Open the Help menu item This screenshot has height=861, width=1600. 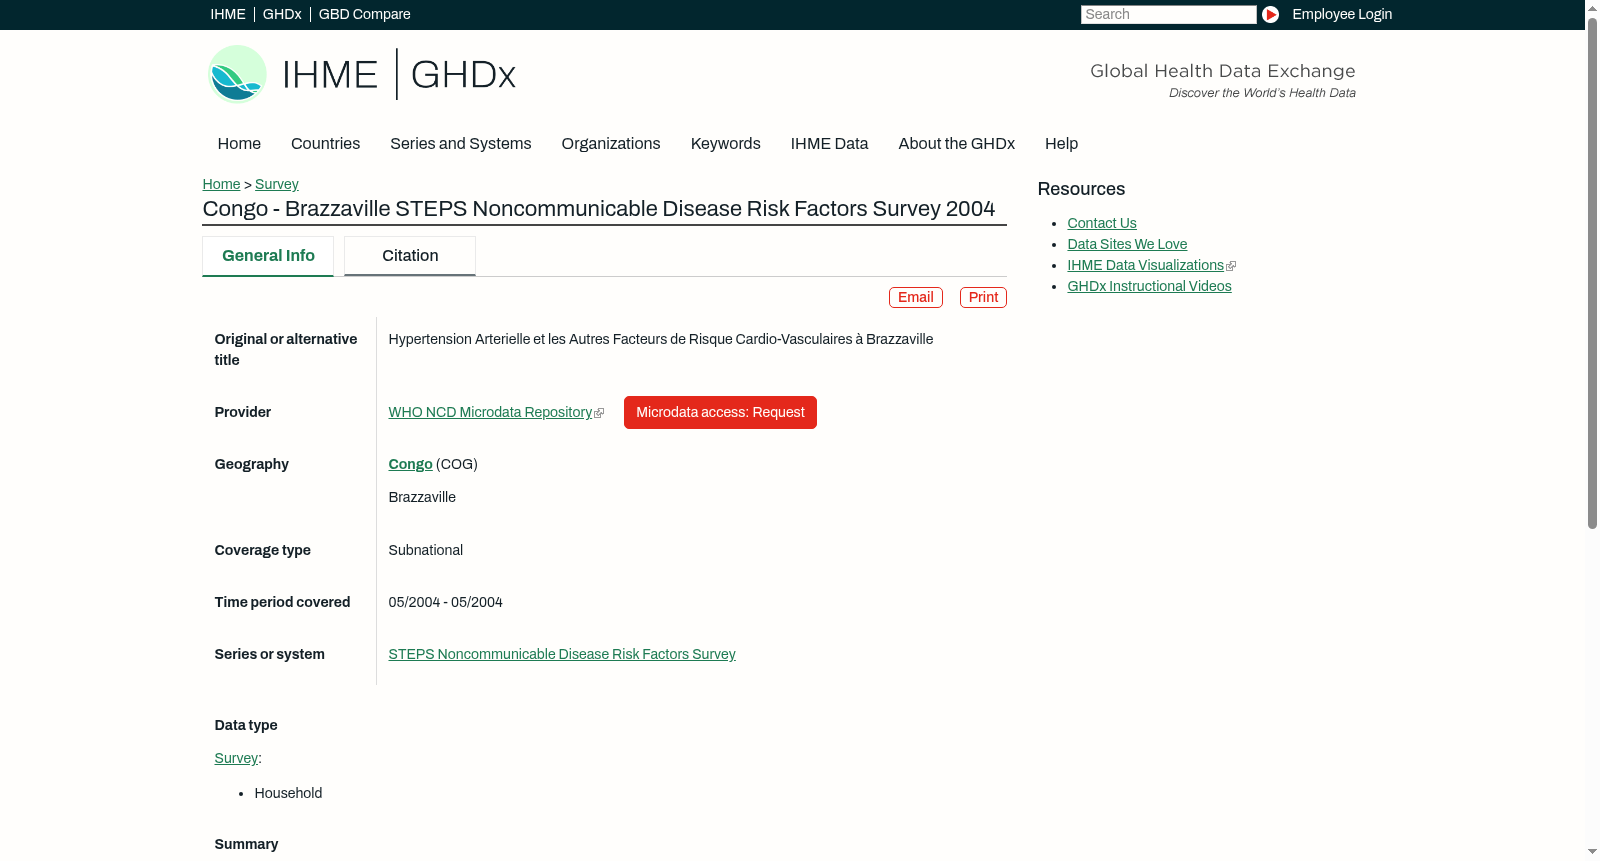click(x=1062, y=144)
